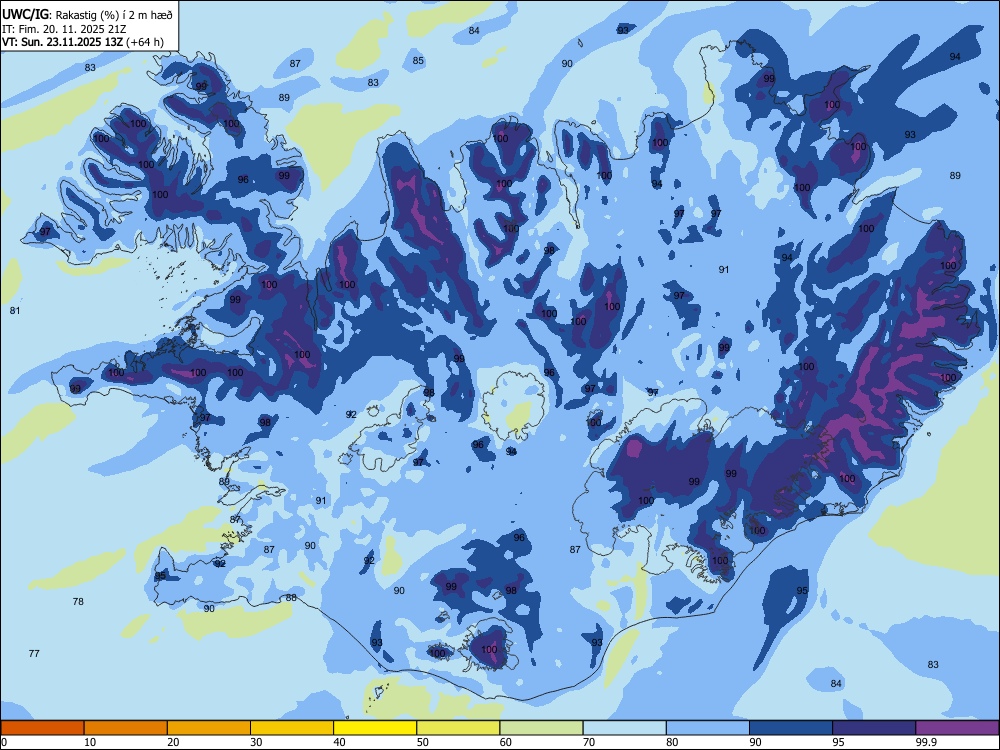Click the '77' humidity value on the map
1000x750 pixels.
coord(34,653)
